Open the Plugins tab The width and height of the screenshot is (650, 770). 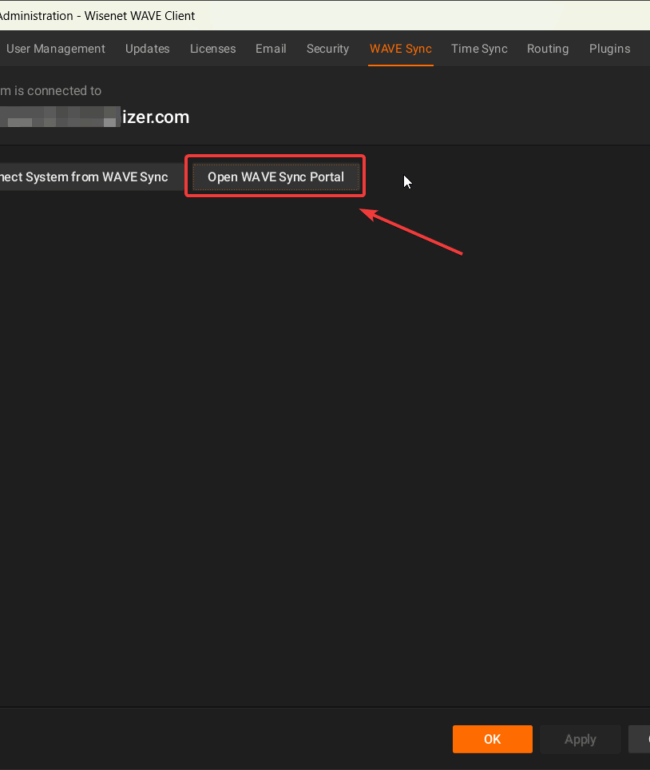609,49
